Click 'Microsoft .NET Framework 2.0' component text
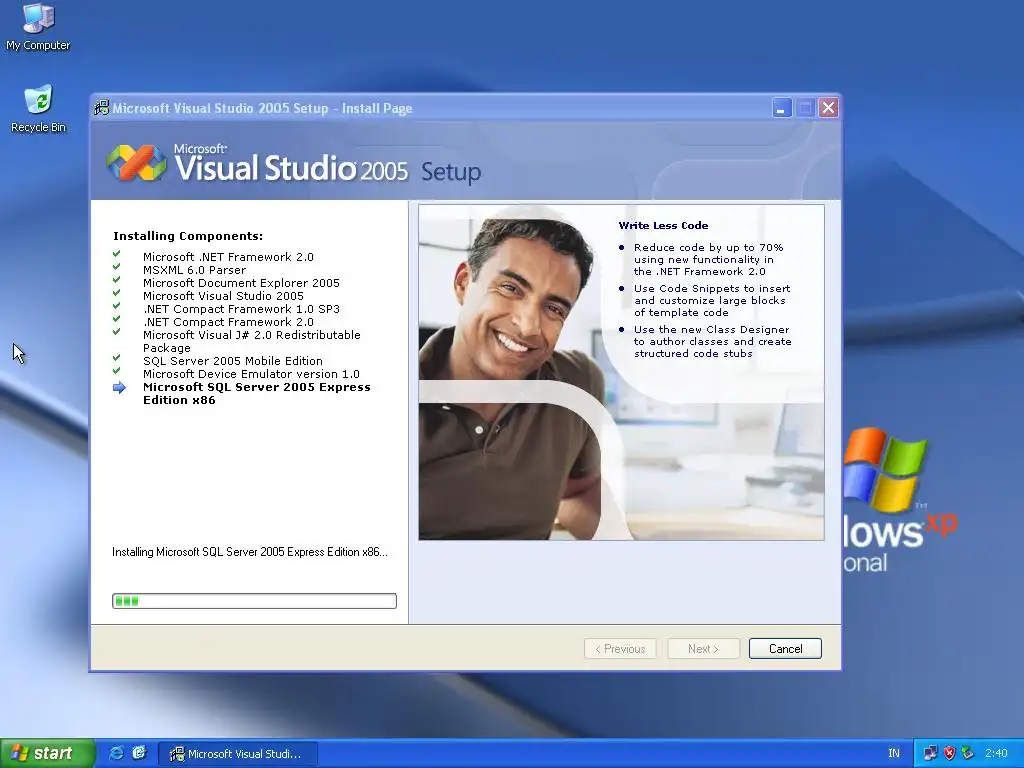This screenshot has height=768, width=1024. point(228,257)
